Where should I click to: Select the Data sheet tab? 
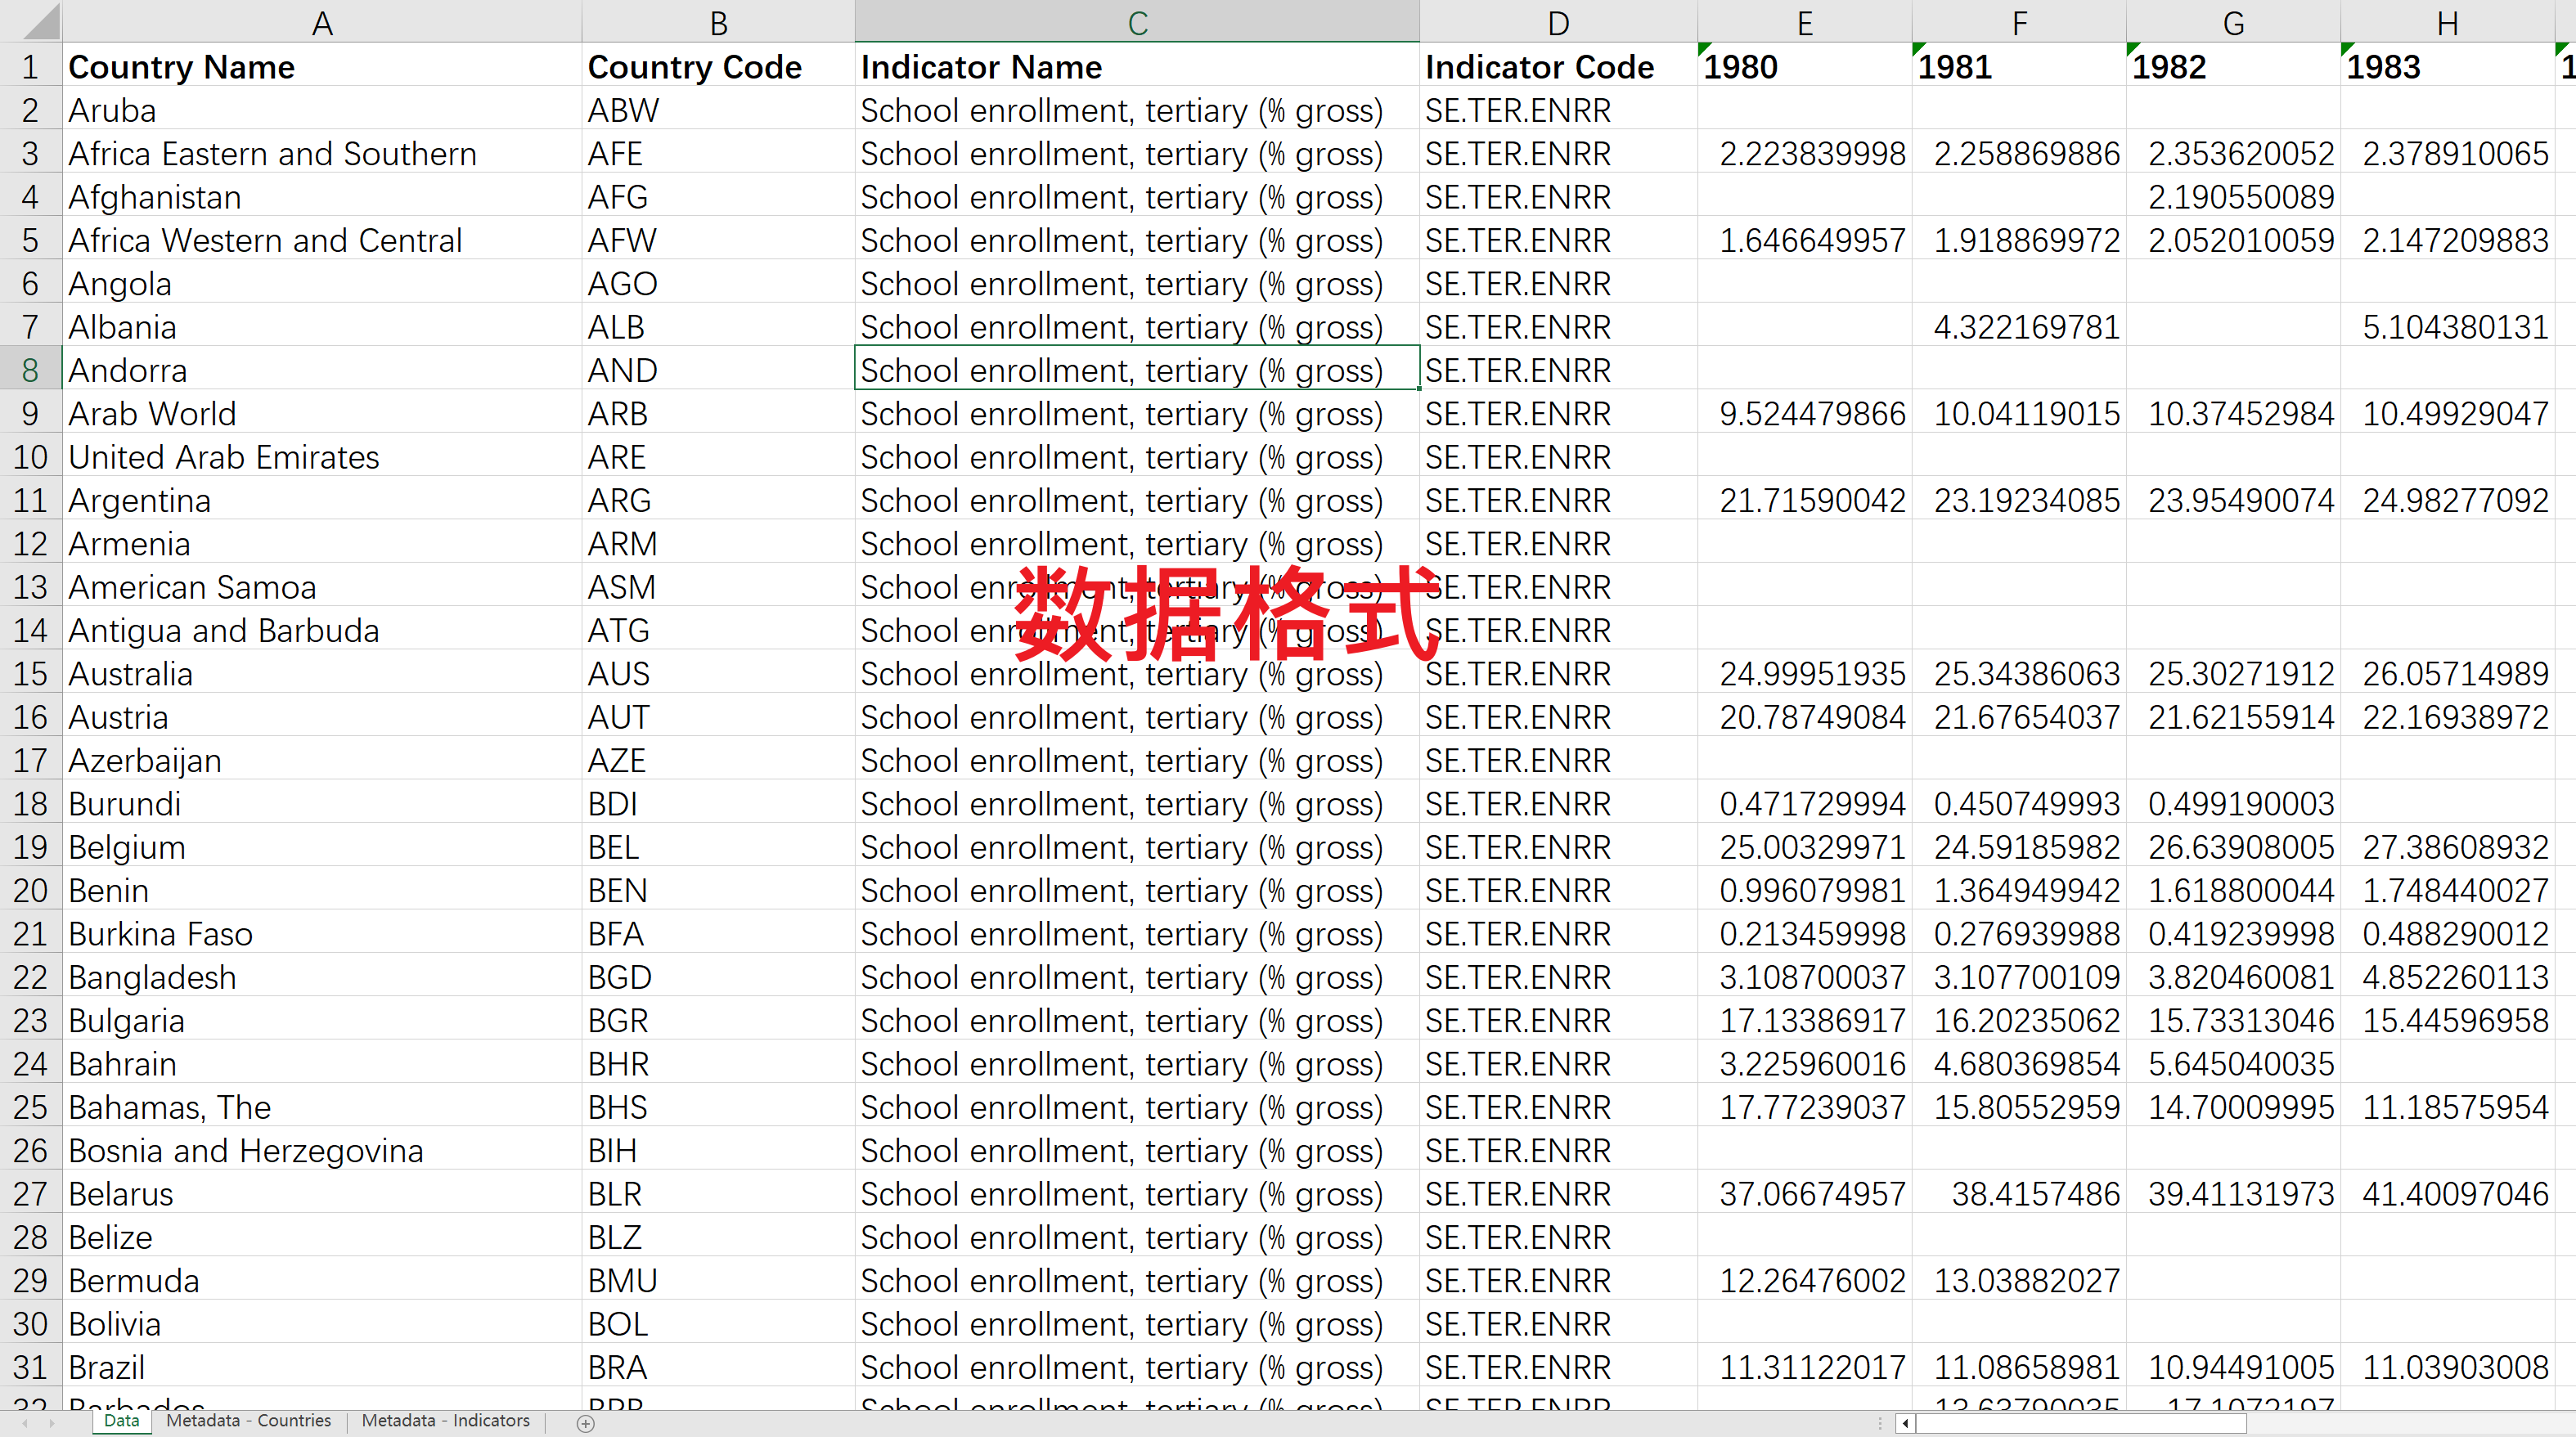point(121,1420)
